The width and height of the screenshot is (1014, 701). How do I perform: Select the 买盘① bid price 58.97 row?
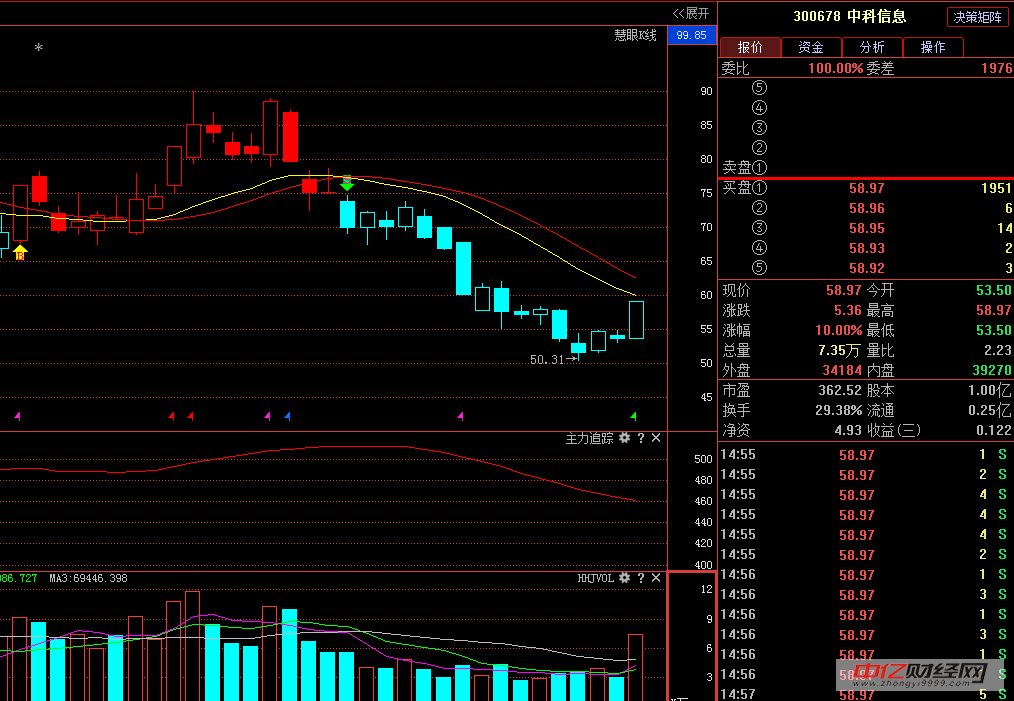coord(866,188)
